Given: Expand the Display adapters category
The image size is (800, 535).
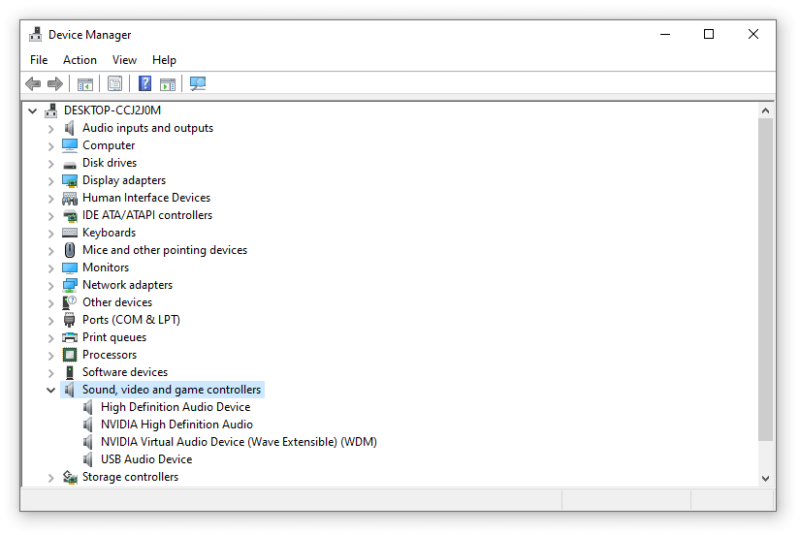Looking at the screenshot, I should coord(51,181).
